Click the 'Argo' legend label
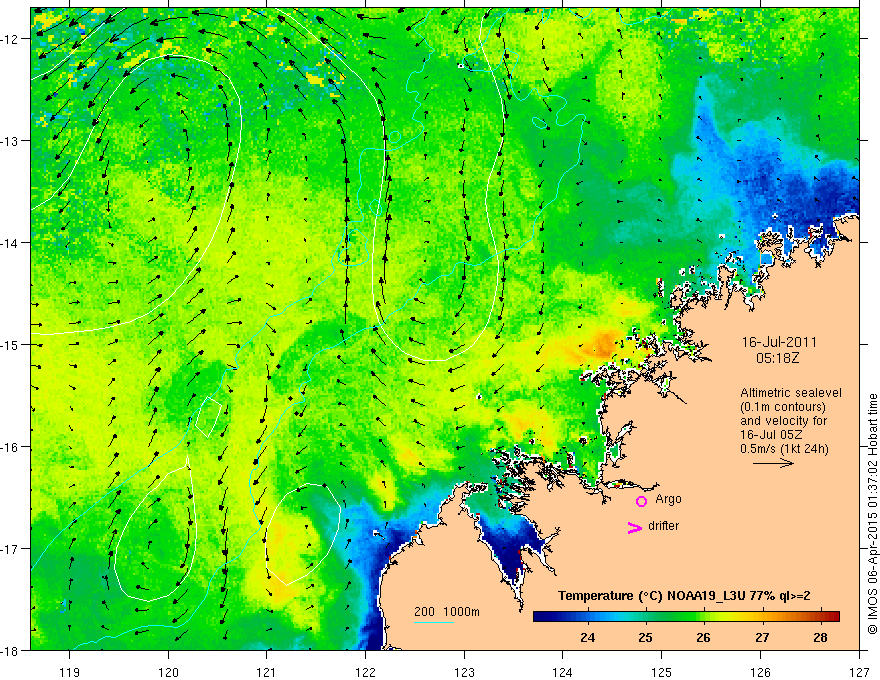This screenshot has height=680, width=880. coord(668,499)
